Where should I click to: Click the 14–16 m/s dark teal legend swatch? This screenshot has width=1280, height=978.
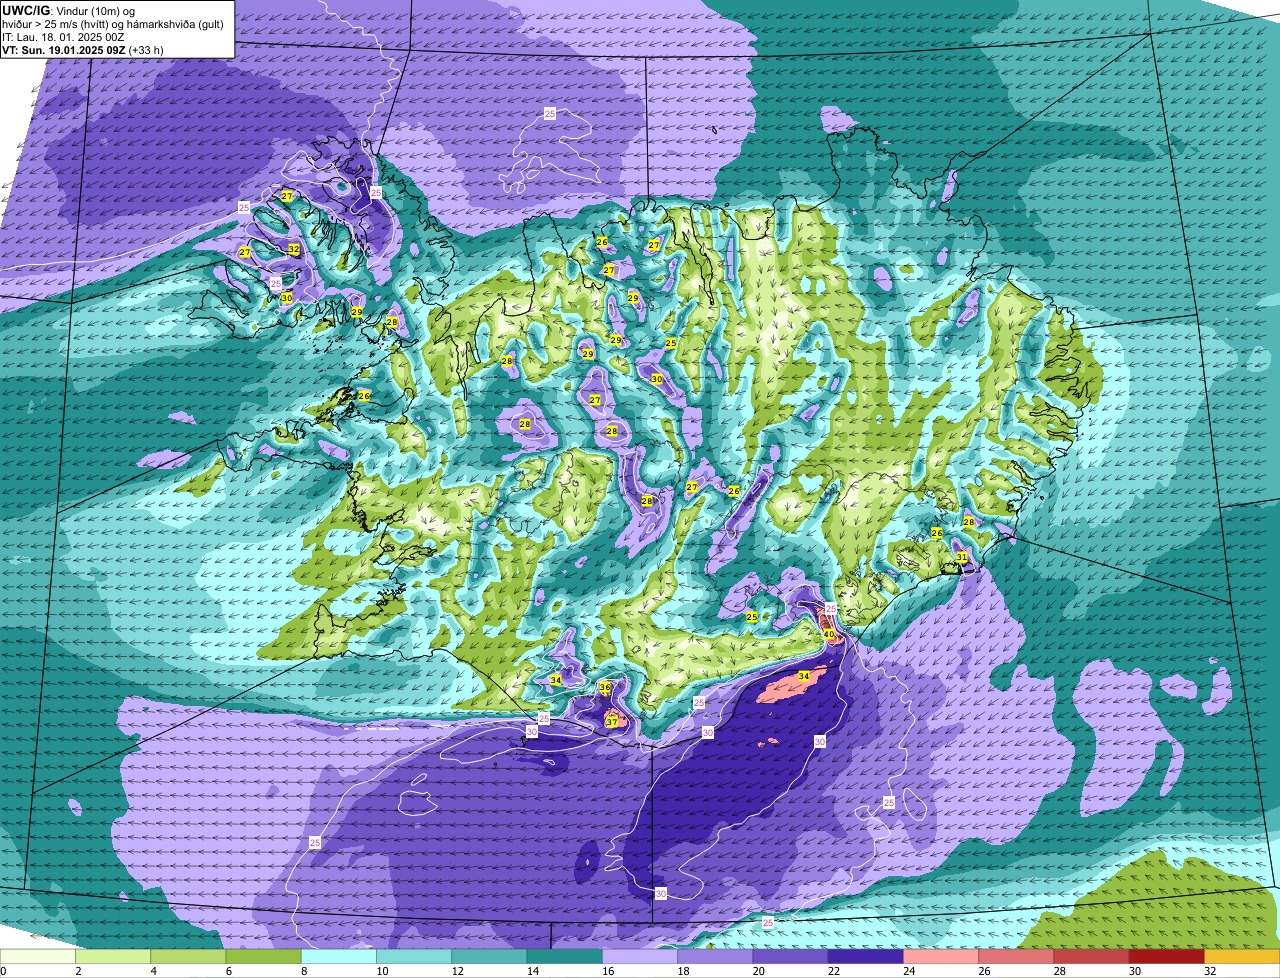tap(565, 957)
